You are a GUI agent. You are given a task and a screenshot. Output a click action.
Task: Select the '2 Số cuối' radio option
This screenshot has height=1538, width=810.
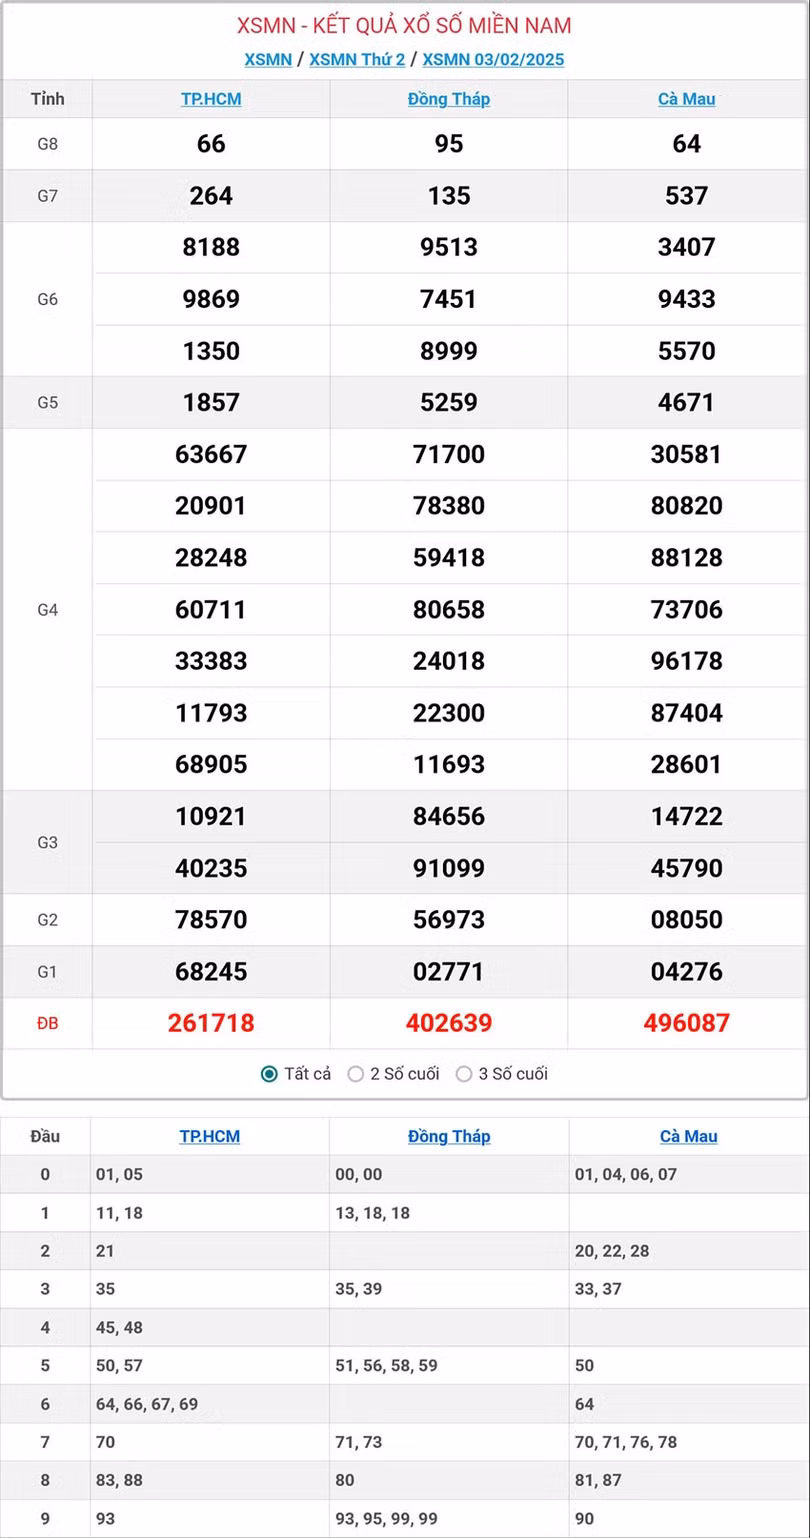coord(356,1074)
